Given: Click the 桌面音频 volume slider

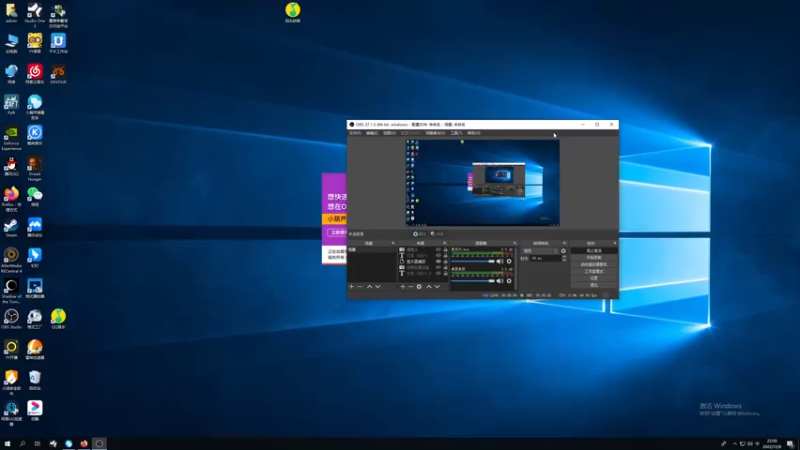Looking at the screenshot, I should (473, 281).
